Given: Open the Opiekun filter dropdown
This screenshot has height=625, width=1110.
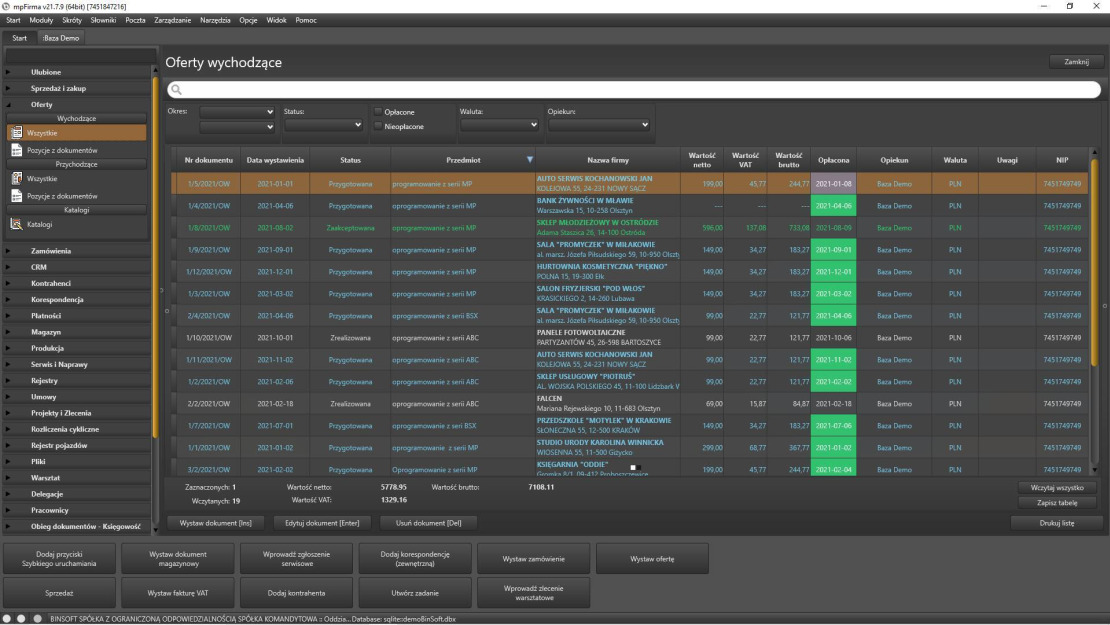Looking at the screenshot, I should pos(599,125).
